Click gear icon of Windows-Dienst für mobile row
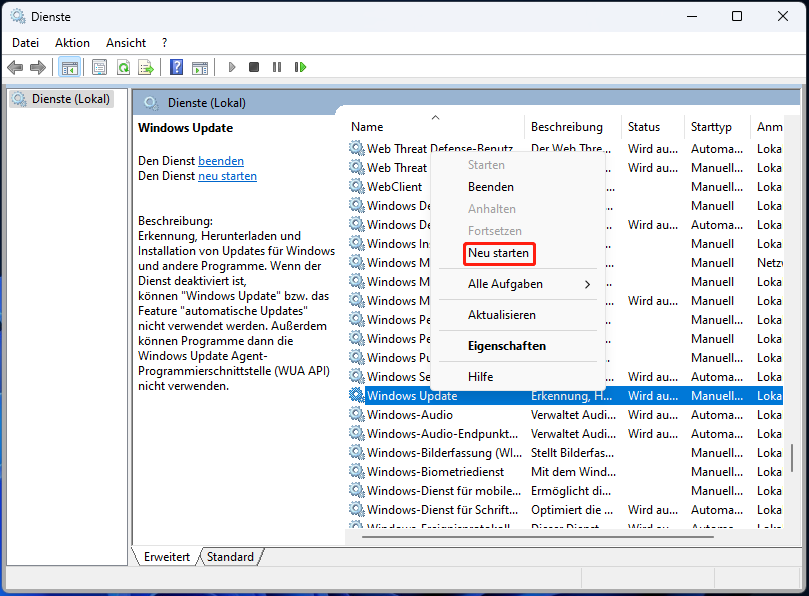The image size is (809, 596). [357, 490]
